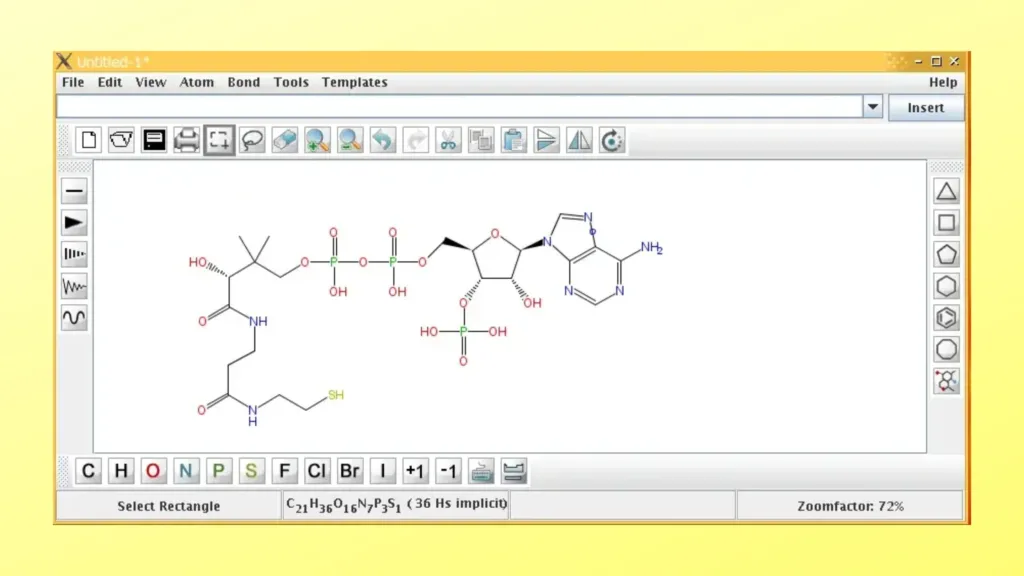This screenshot has width=1024, height=576.
Task: Select the cyclopentane pentagon ring tool
Action: (946, 254)
